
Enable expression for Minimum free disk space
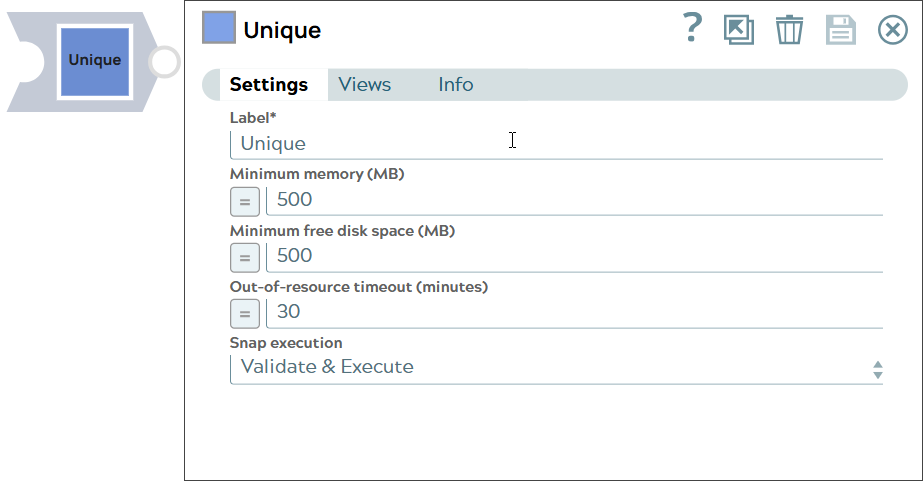pos(245,257)
